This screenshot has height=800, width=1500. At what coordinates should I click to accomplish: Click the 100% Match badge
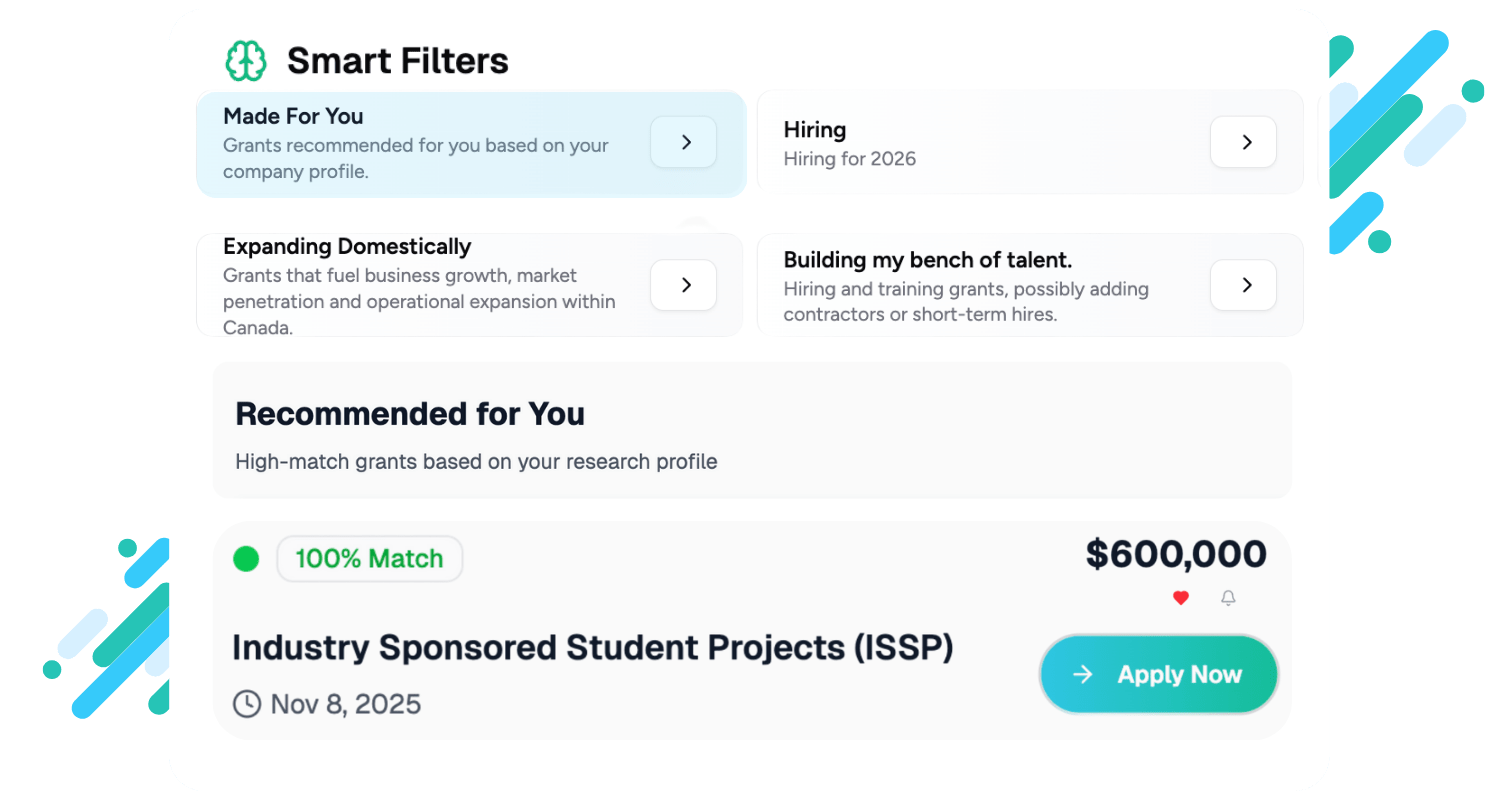(369, 559)
